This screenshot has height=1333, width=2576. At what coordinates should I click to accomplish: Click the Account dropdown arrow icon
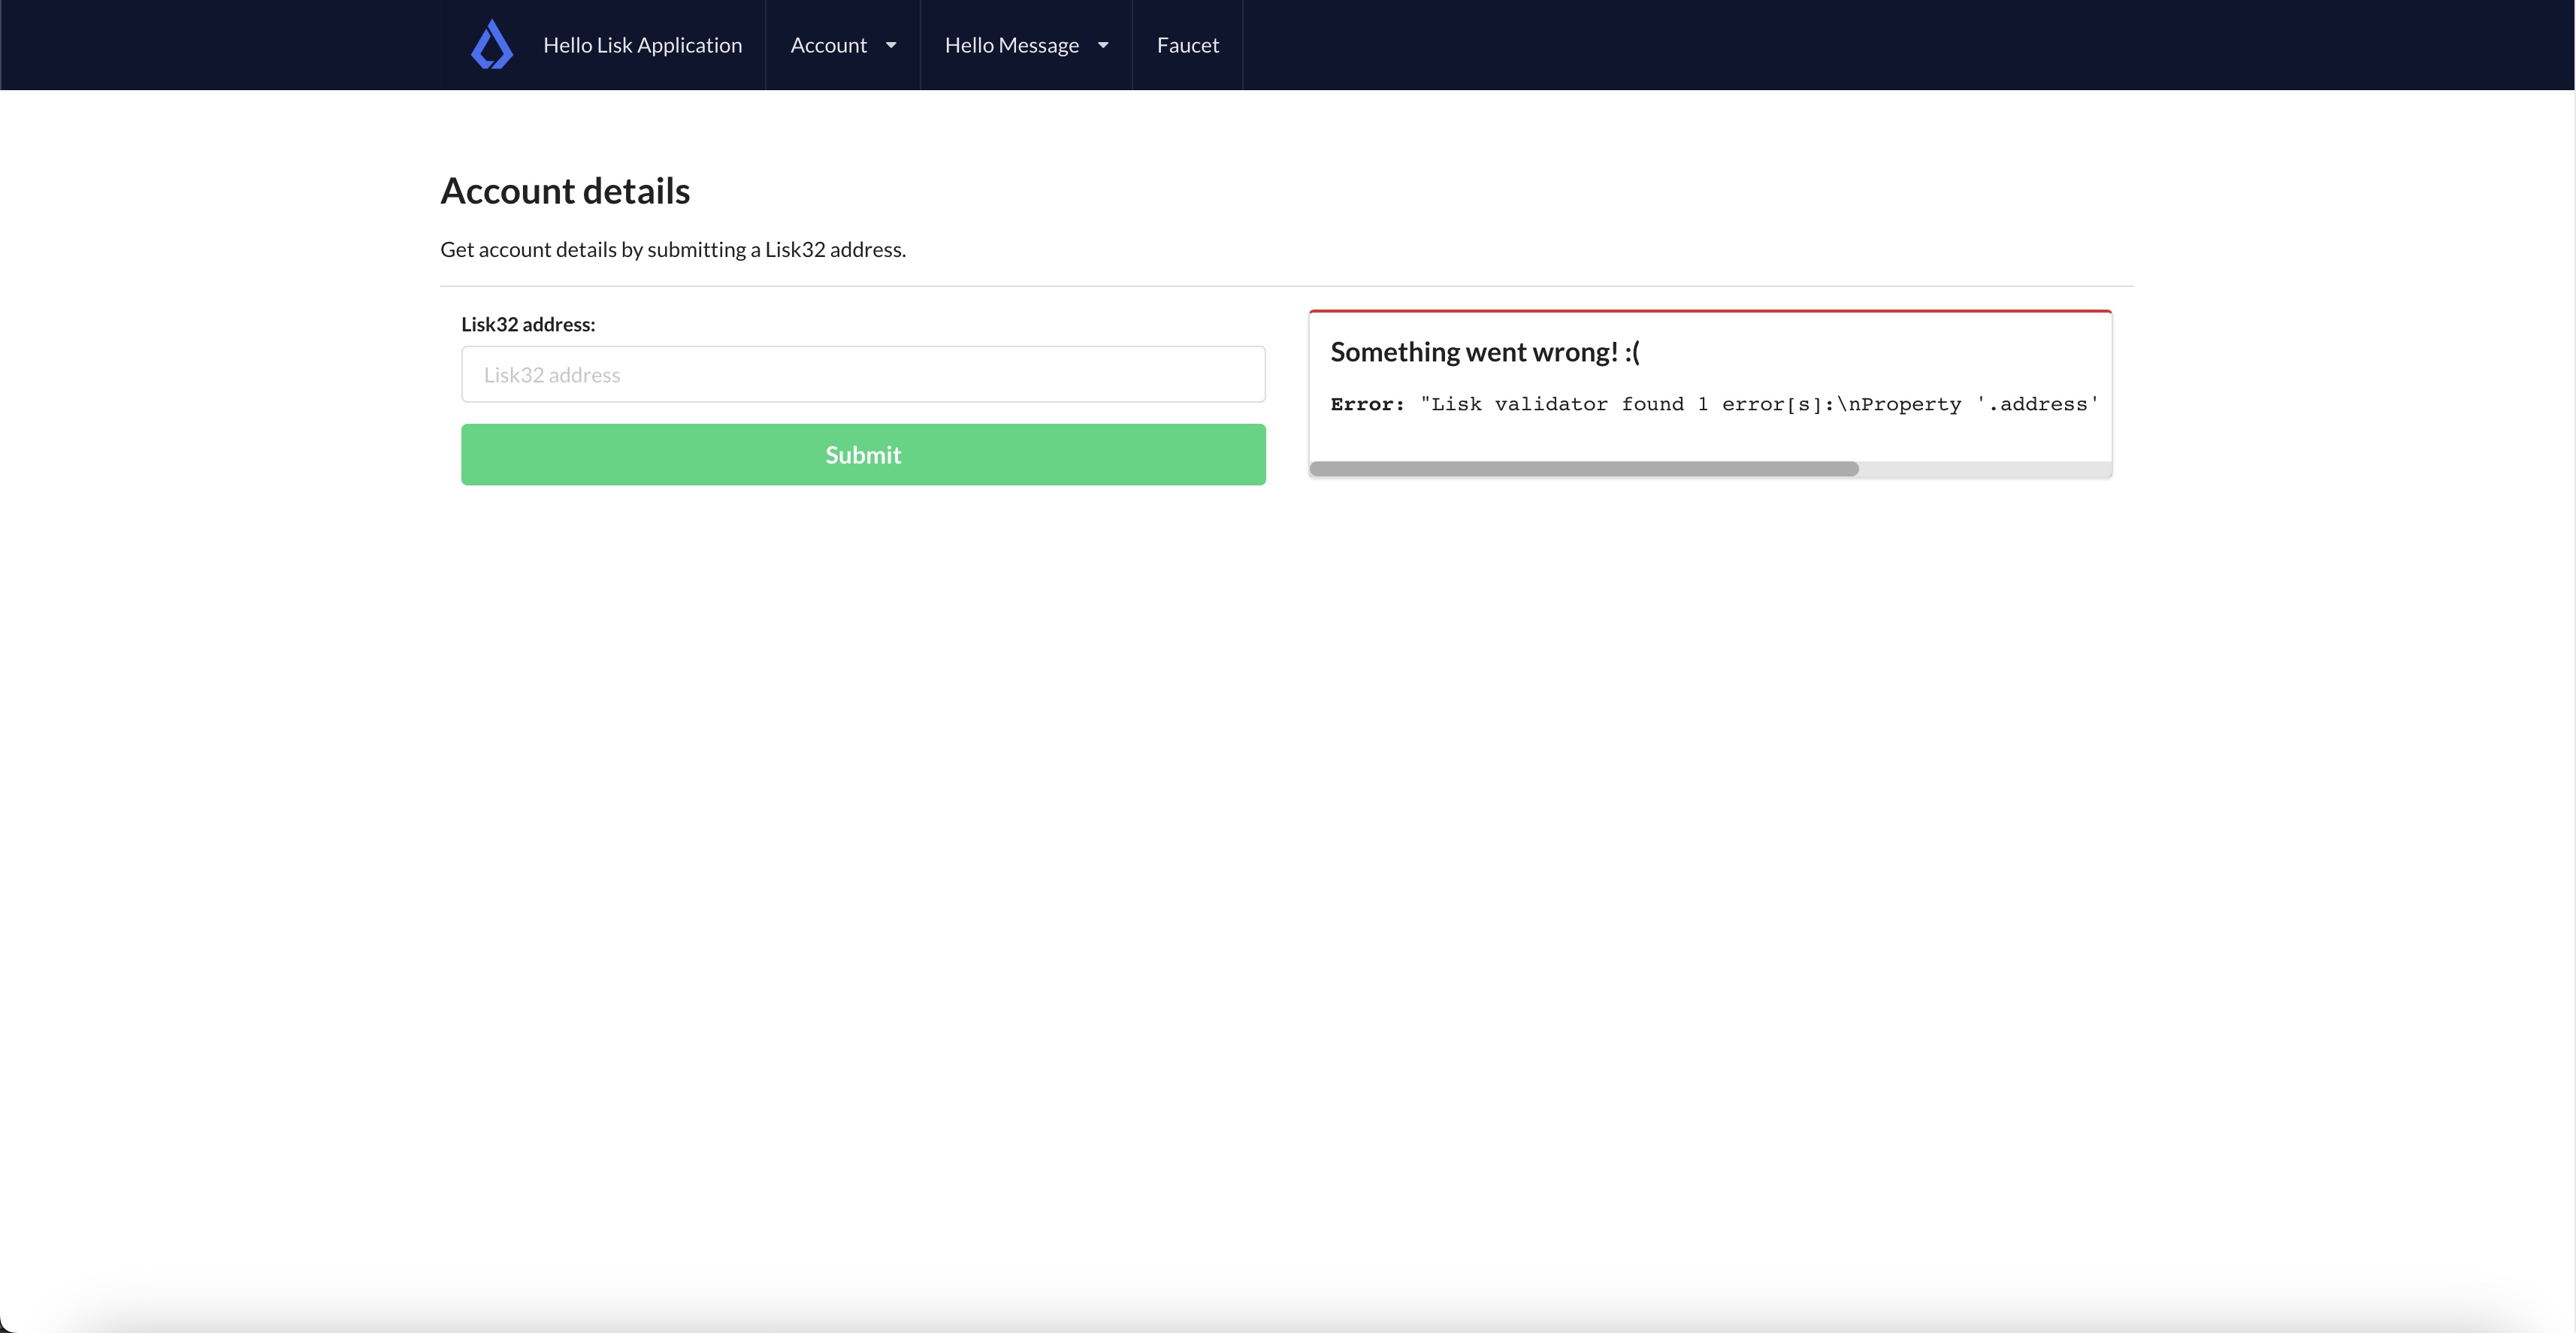point(890,45)
